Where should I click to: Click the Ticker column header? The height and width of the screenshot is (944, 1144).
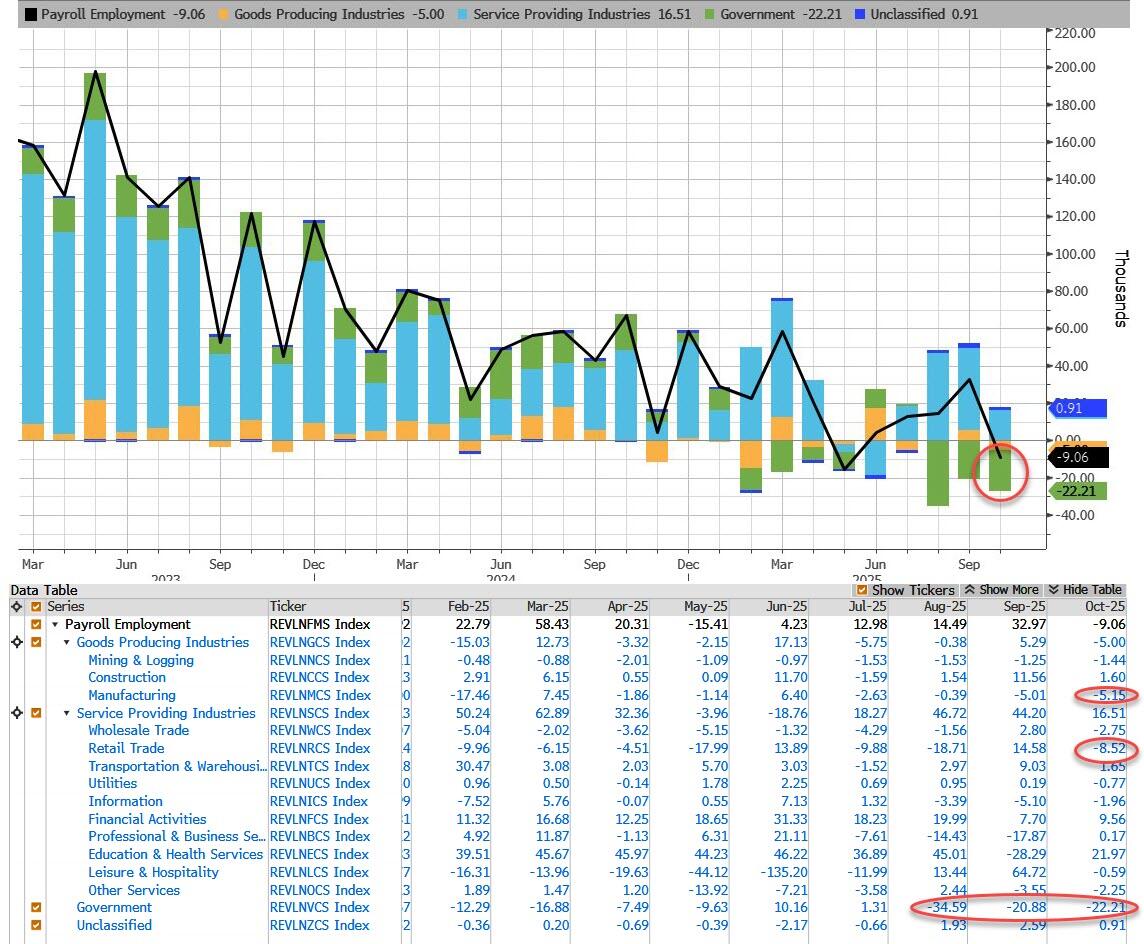point(288,607)
